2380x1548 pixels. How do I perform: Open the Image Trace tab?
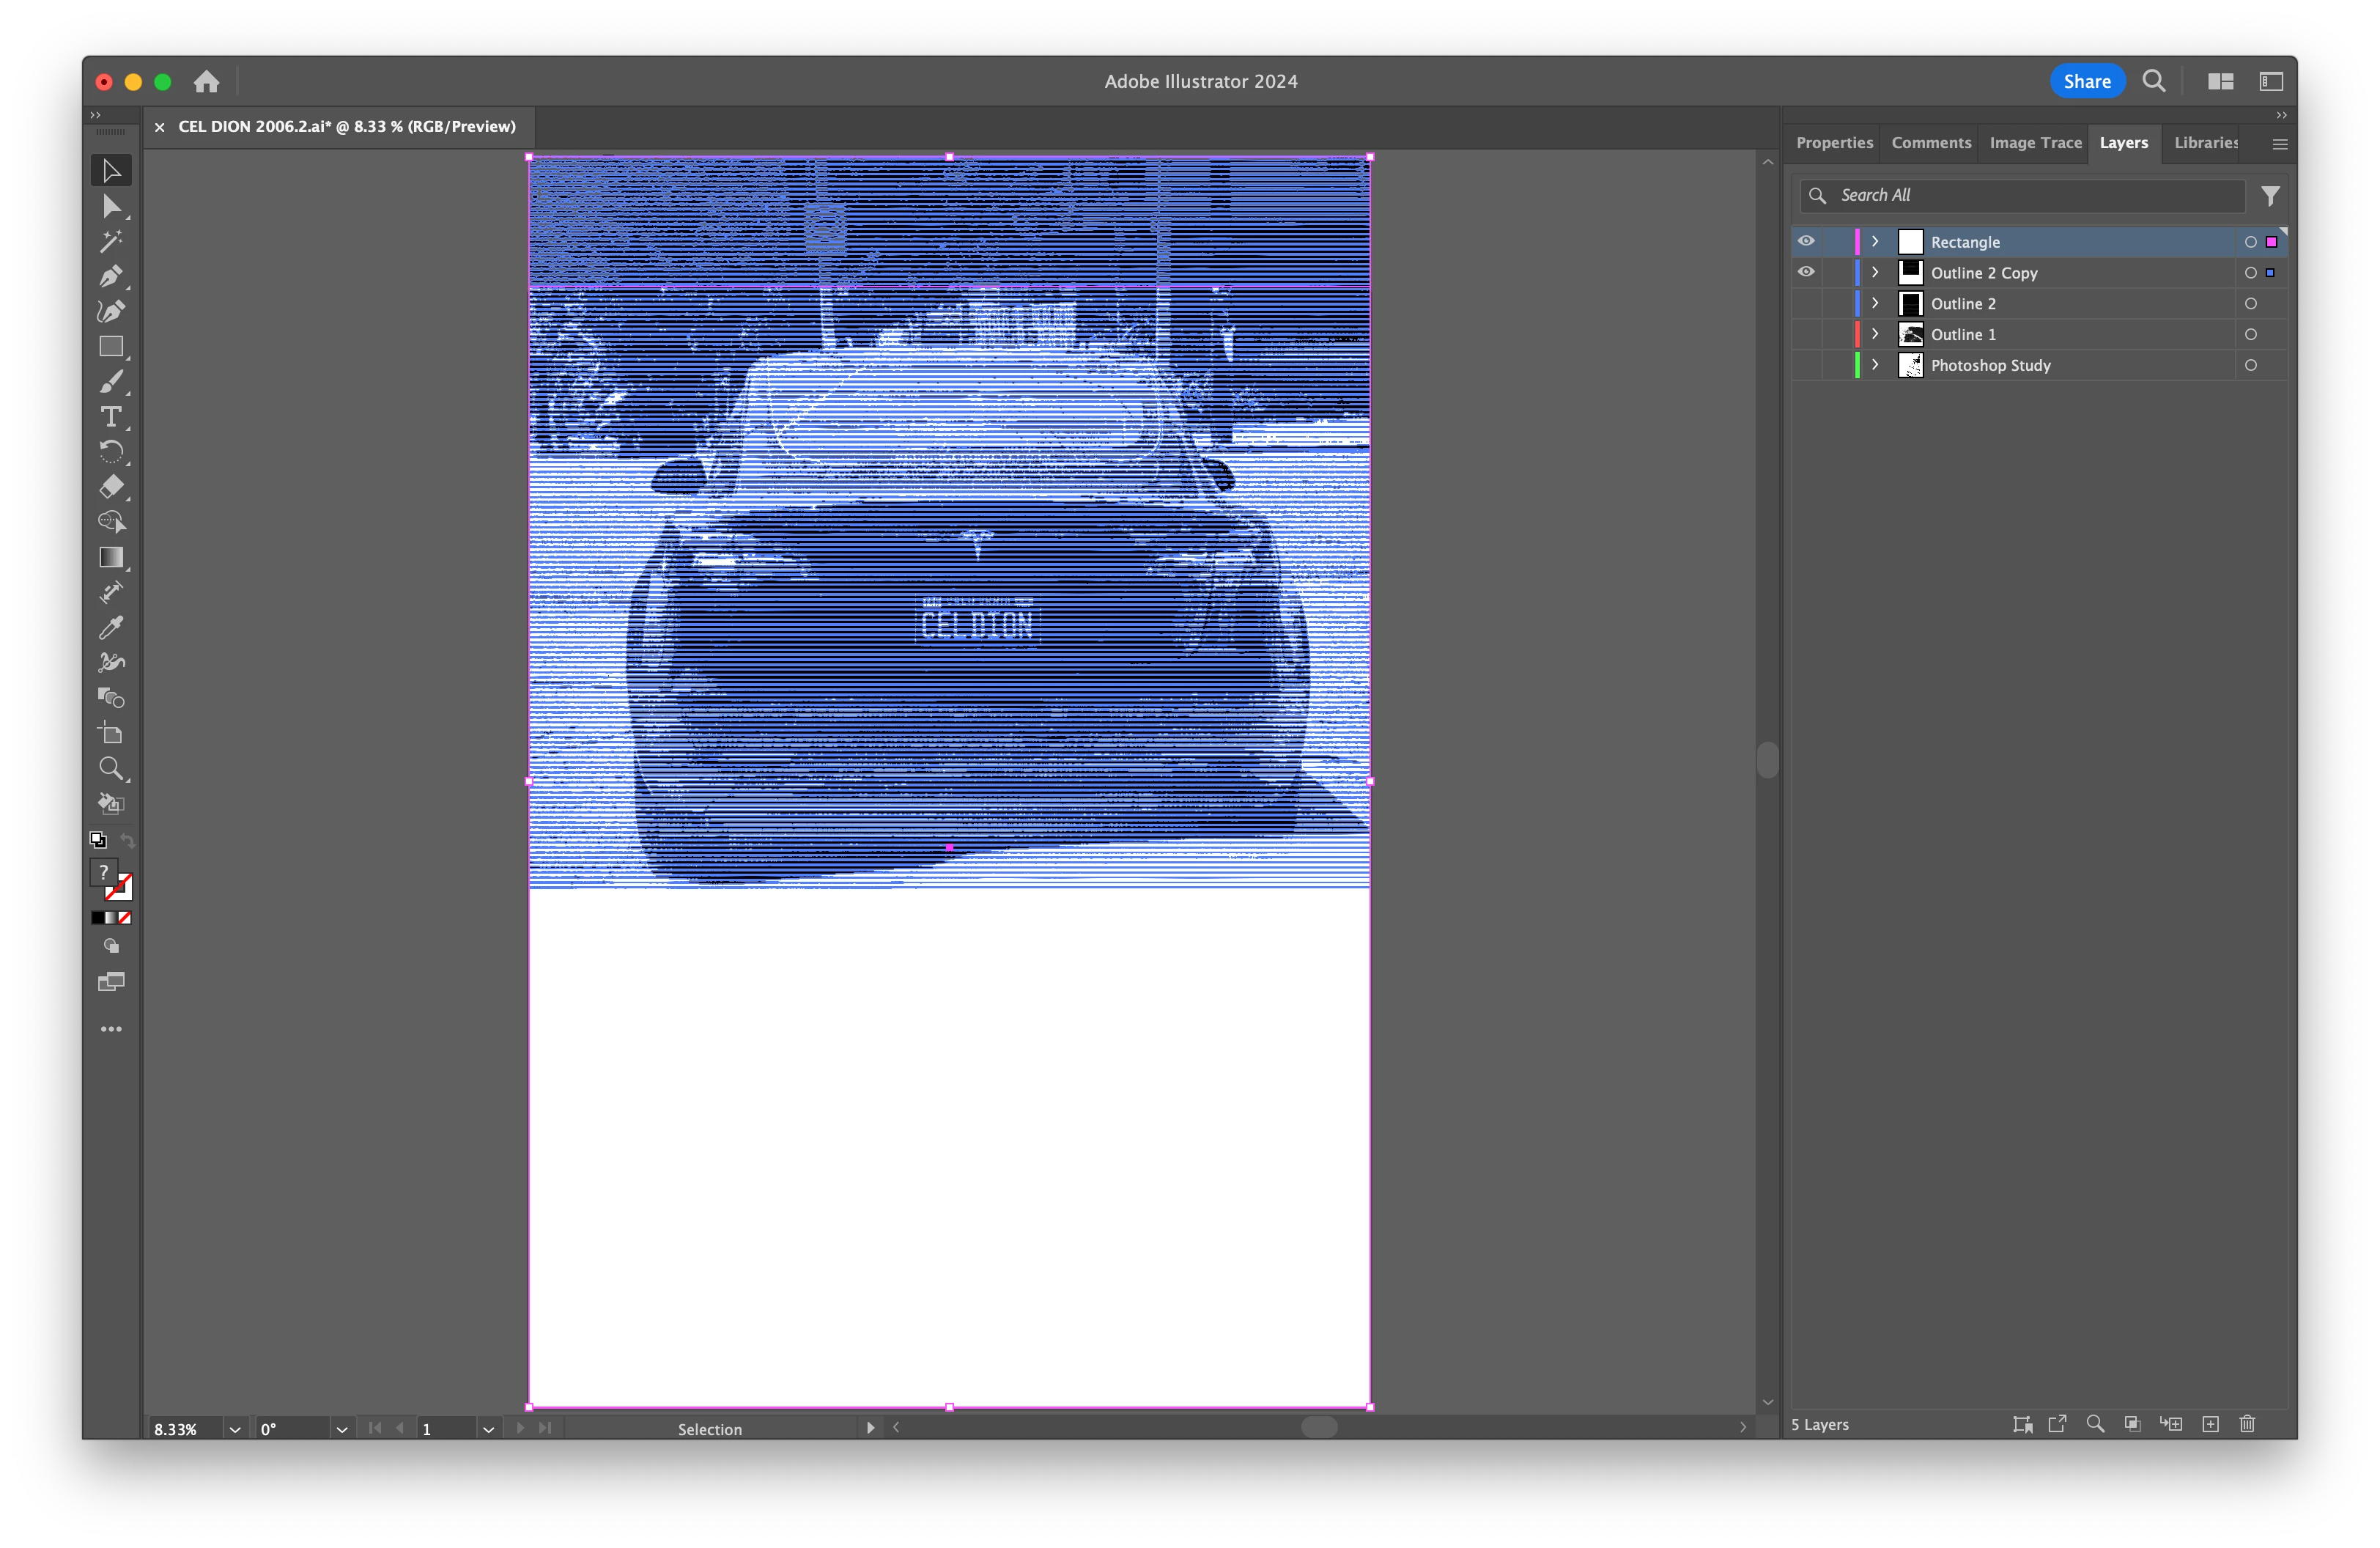pos(2035,143)
